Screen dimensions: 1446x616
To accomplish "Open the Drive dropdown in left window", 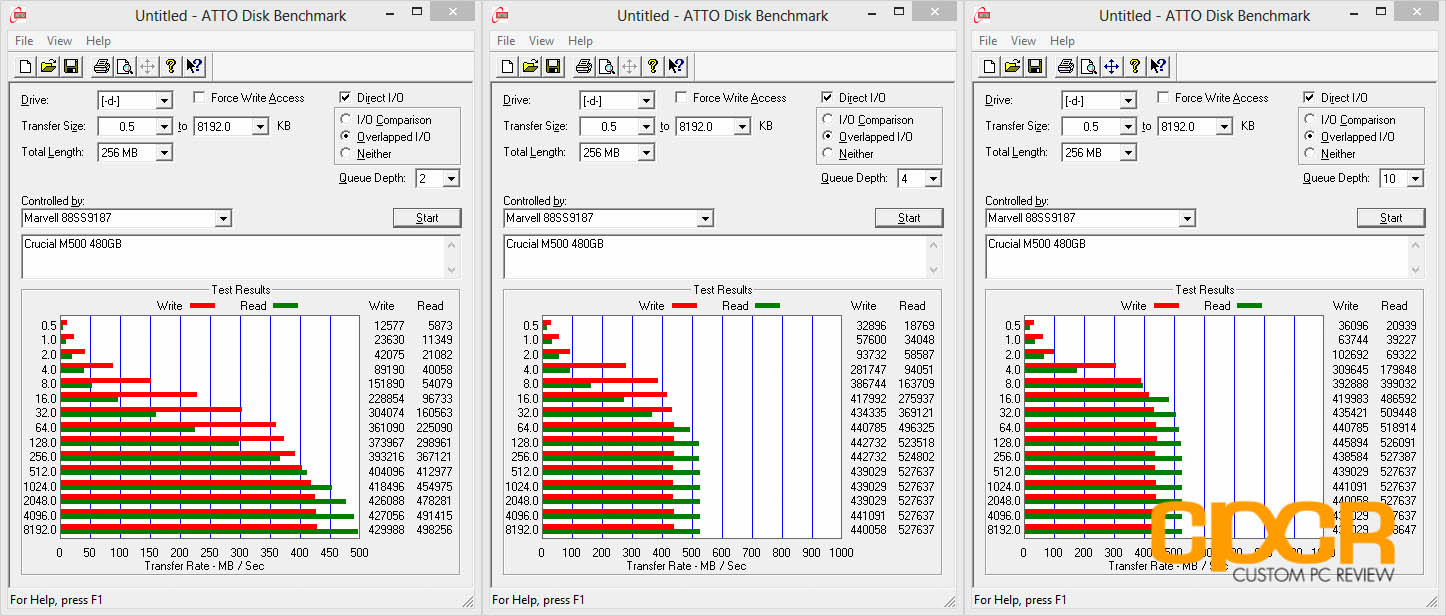I will 164,100.
